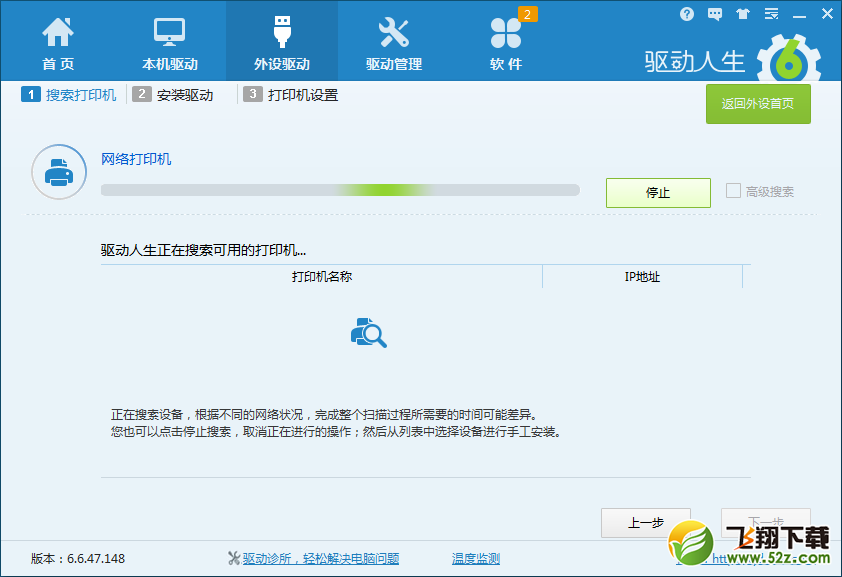Close the 驱动人生 window
842x577 pixels.
point(827,14)
